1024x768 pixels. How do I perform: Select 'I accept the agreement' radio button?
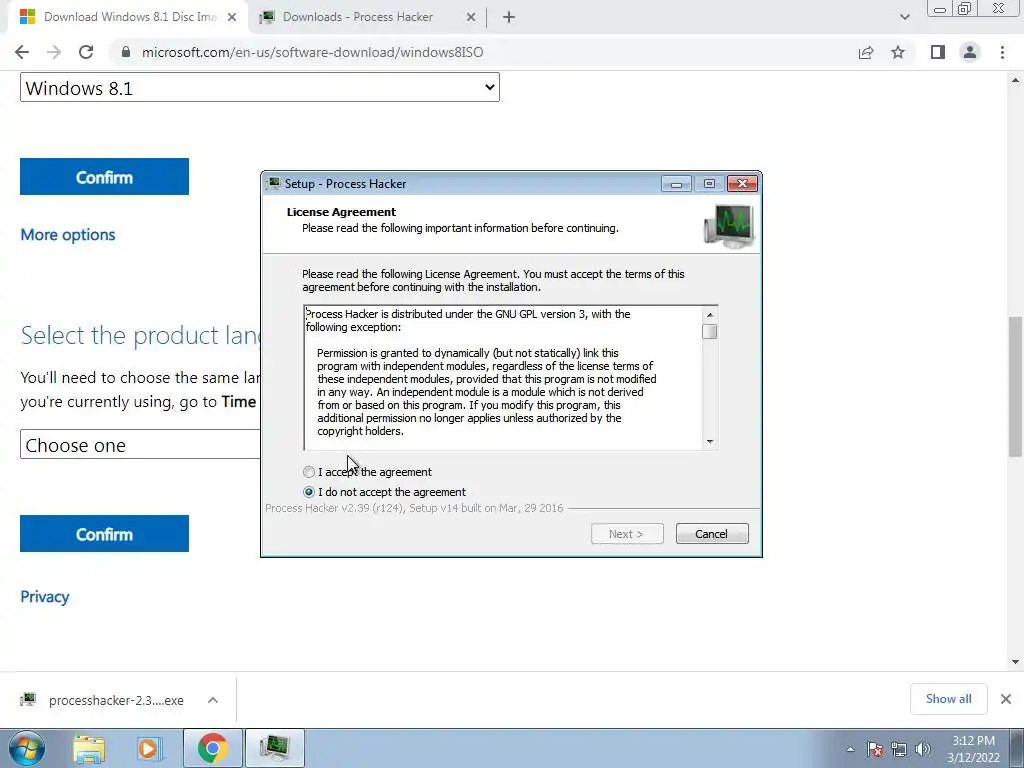tap(309, 472)
